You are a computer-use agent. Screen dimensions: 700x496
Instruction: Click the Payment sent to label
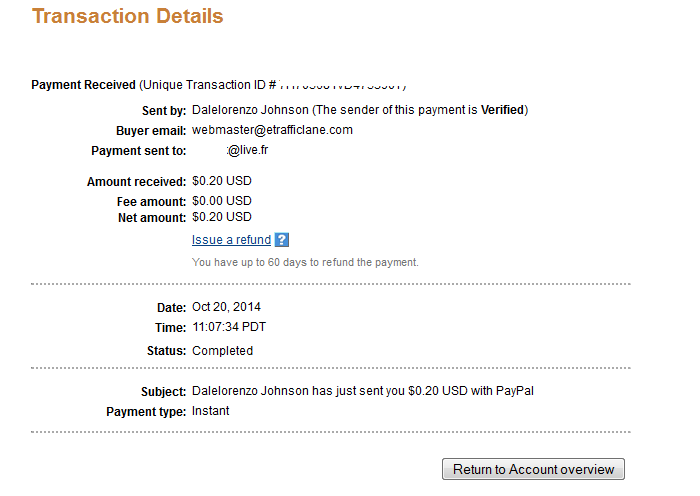tap(139, 151)
